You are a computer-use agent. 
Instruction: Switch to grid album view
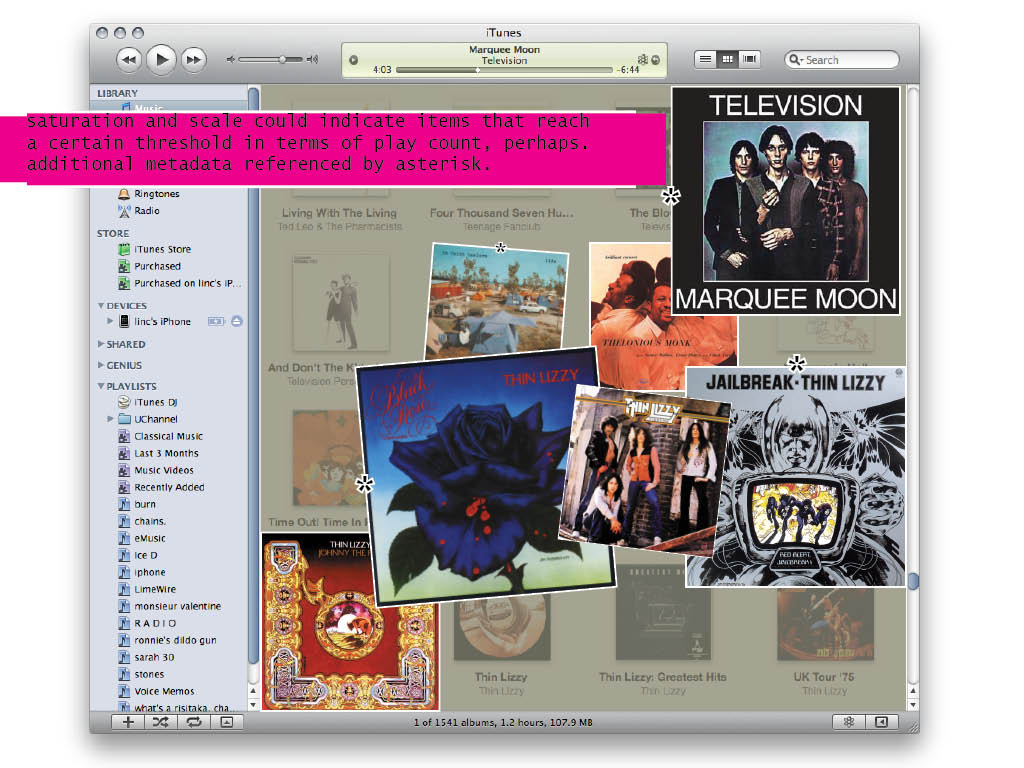click(728, 59)
